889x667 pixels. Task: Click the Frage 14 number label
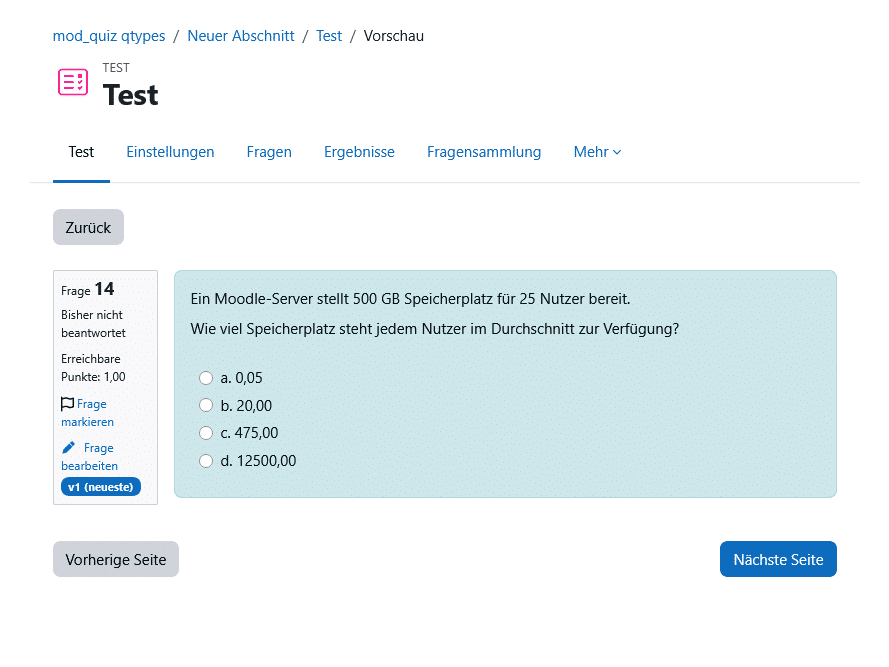point(87,289)
